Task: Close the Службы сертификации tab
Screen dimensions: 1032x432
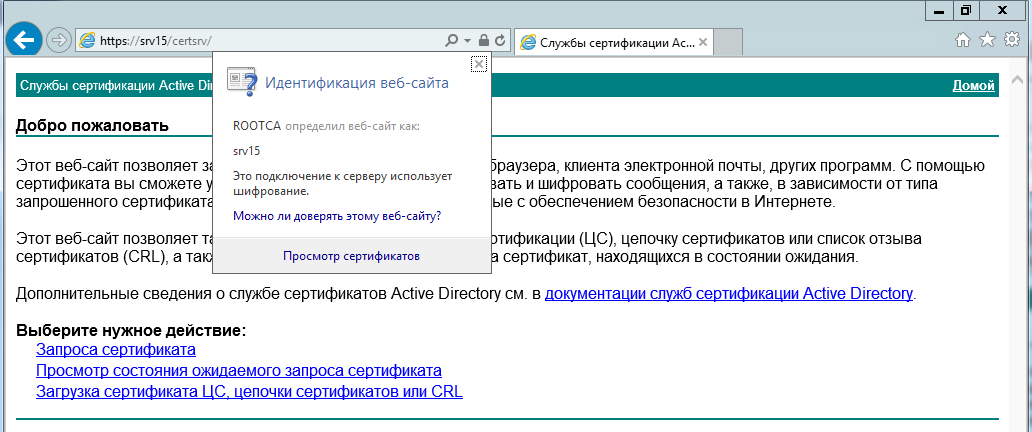Action: pyautogui.click(x=702, y=43)
